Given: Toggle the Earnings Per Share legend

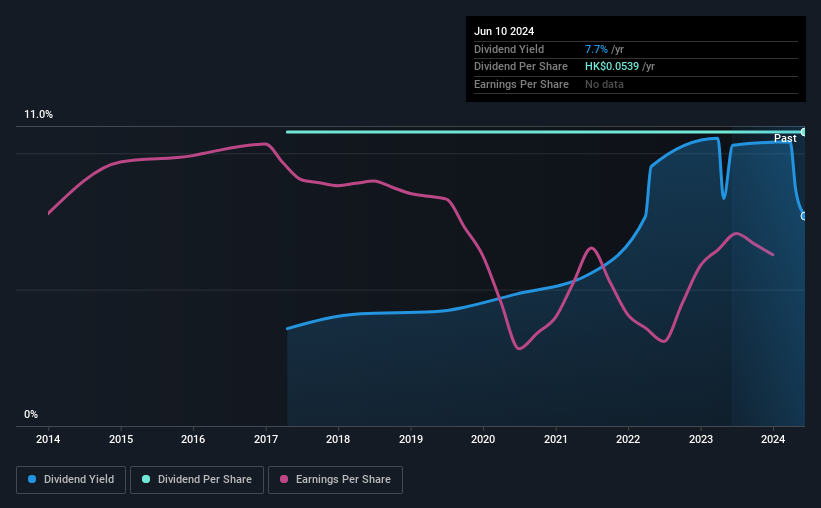Looking at the screenshot, I should pyautogui.click(x=335, y=480).
